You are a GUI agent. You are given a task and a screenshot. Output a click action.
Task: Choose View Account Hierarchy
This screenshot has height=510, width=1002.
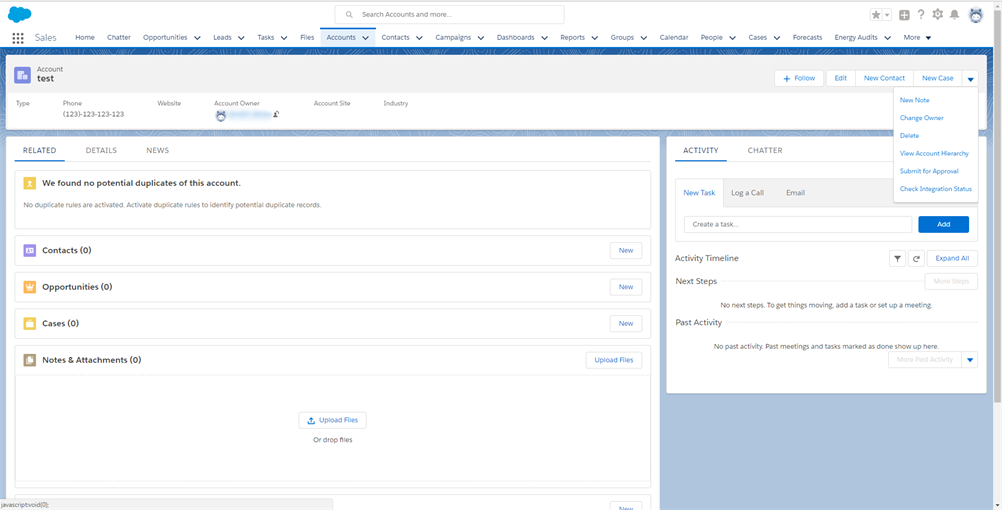click(x=934, y=153)
